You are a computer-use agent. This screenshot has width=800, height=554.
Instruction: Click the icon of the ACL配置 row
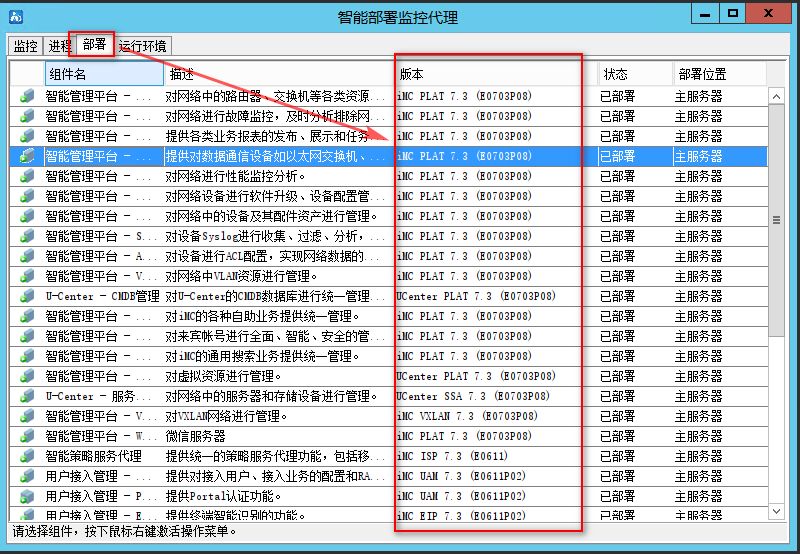click(27, 256)
